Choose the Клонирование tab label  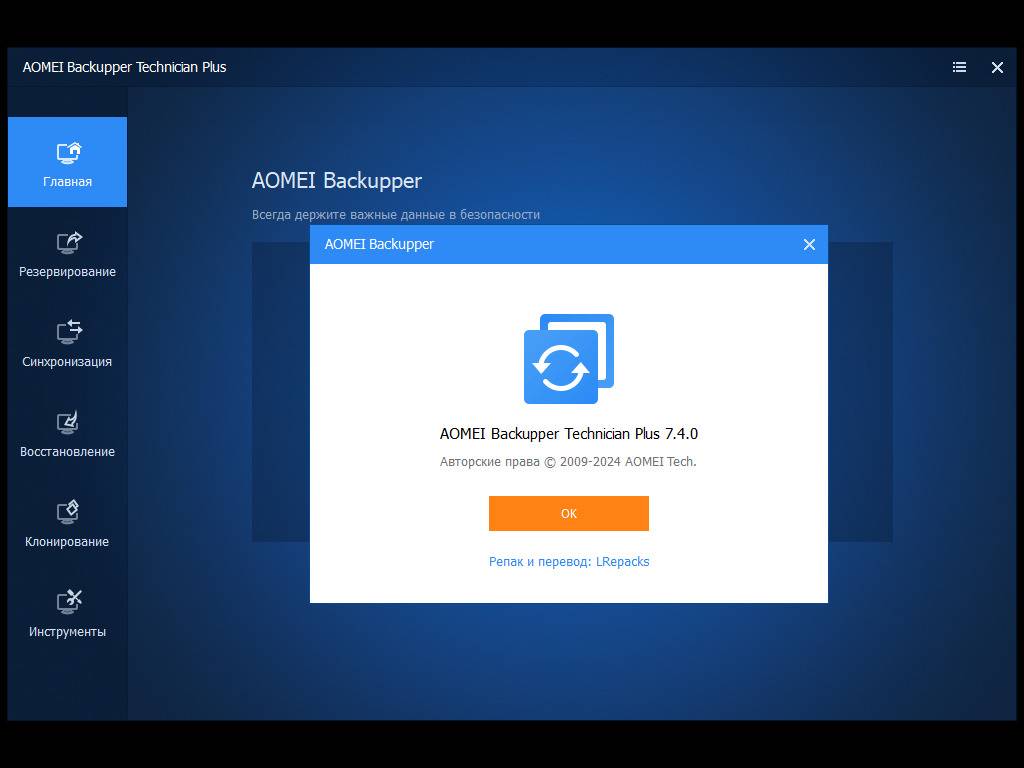[67, 542]
